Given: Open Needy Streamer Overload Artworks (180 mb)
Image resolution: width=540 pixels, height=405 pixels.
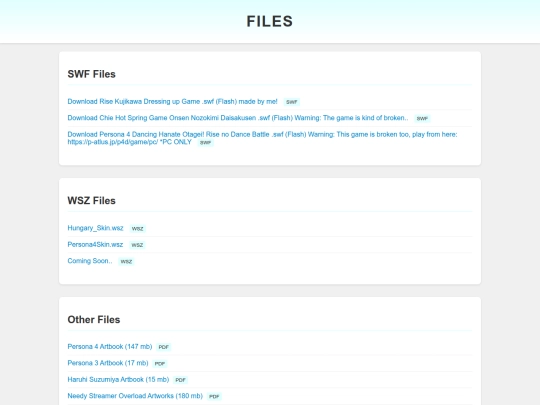Looking at the screenshot, I should tap(135, 396).
